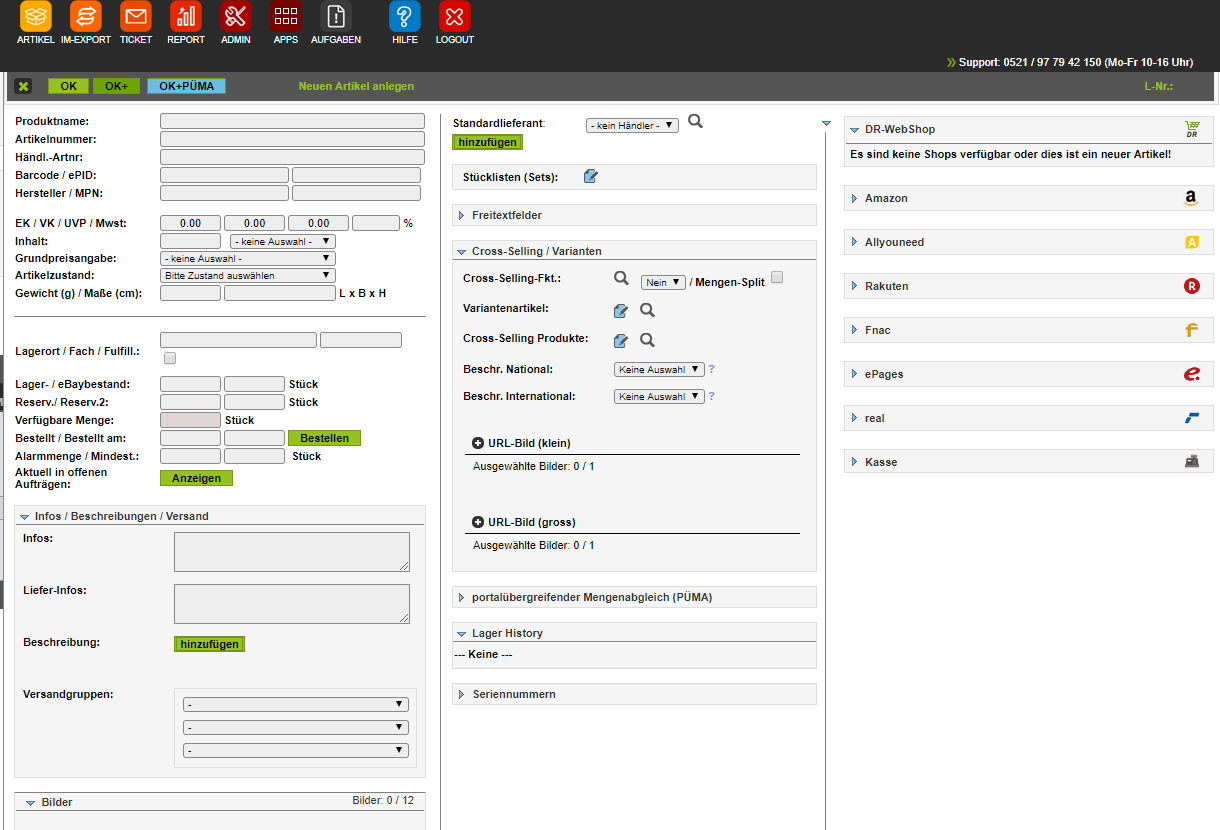Click help question mark for Beschr. National
The height and width of the screenshot is (830, 1220).
712,369
